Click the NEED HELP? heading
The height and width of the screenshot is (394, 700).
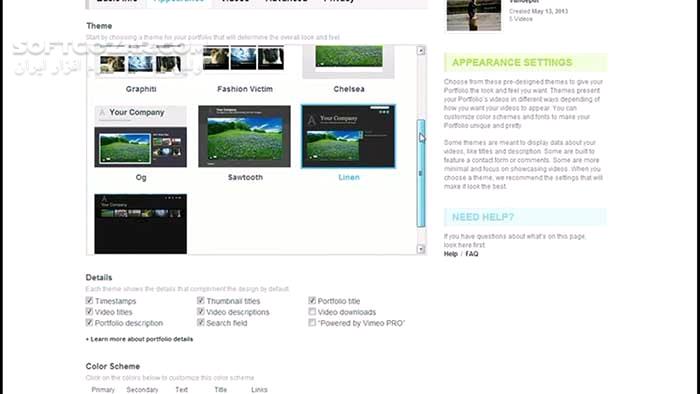483,217
